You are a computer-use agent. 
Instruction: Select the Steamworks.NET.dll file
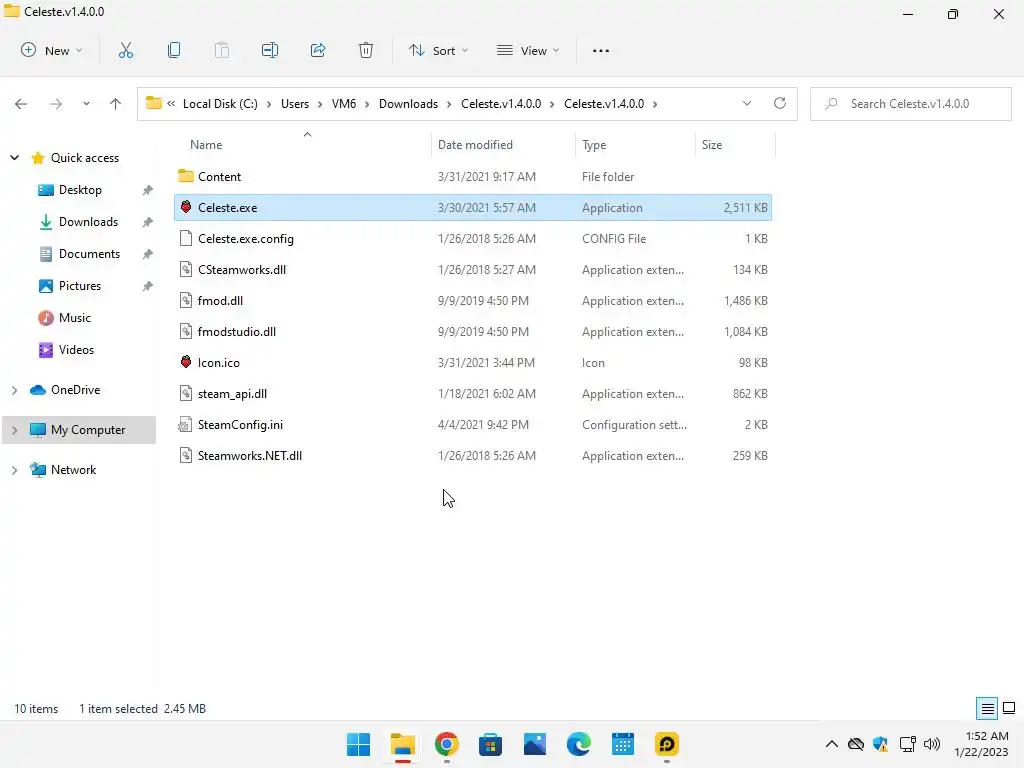pos(473,455)
